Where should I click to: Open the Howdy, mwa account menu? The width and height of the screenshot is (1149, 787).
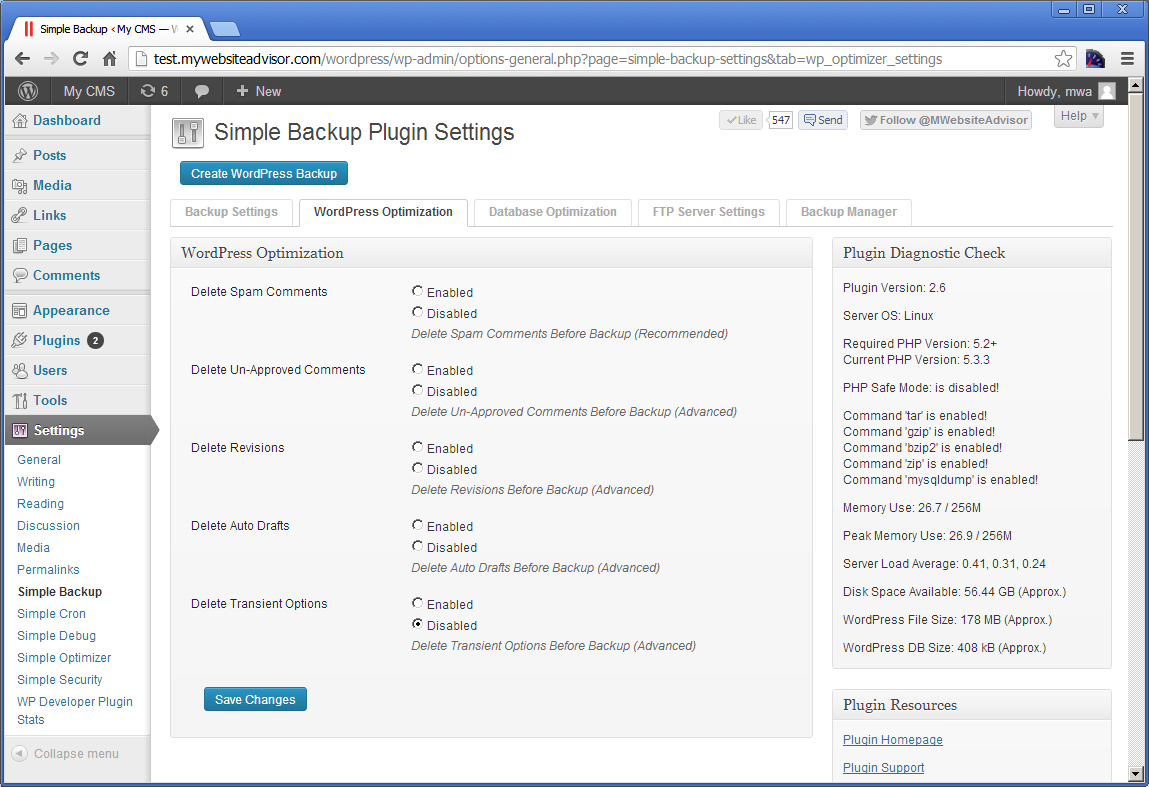pos(1066,91)
